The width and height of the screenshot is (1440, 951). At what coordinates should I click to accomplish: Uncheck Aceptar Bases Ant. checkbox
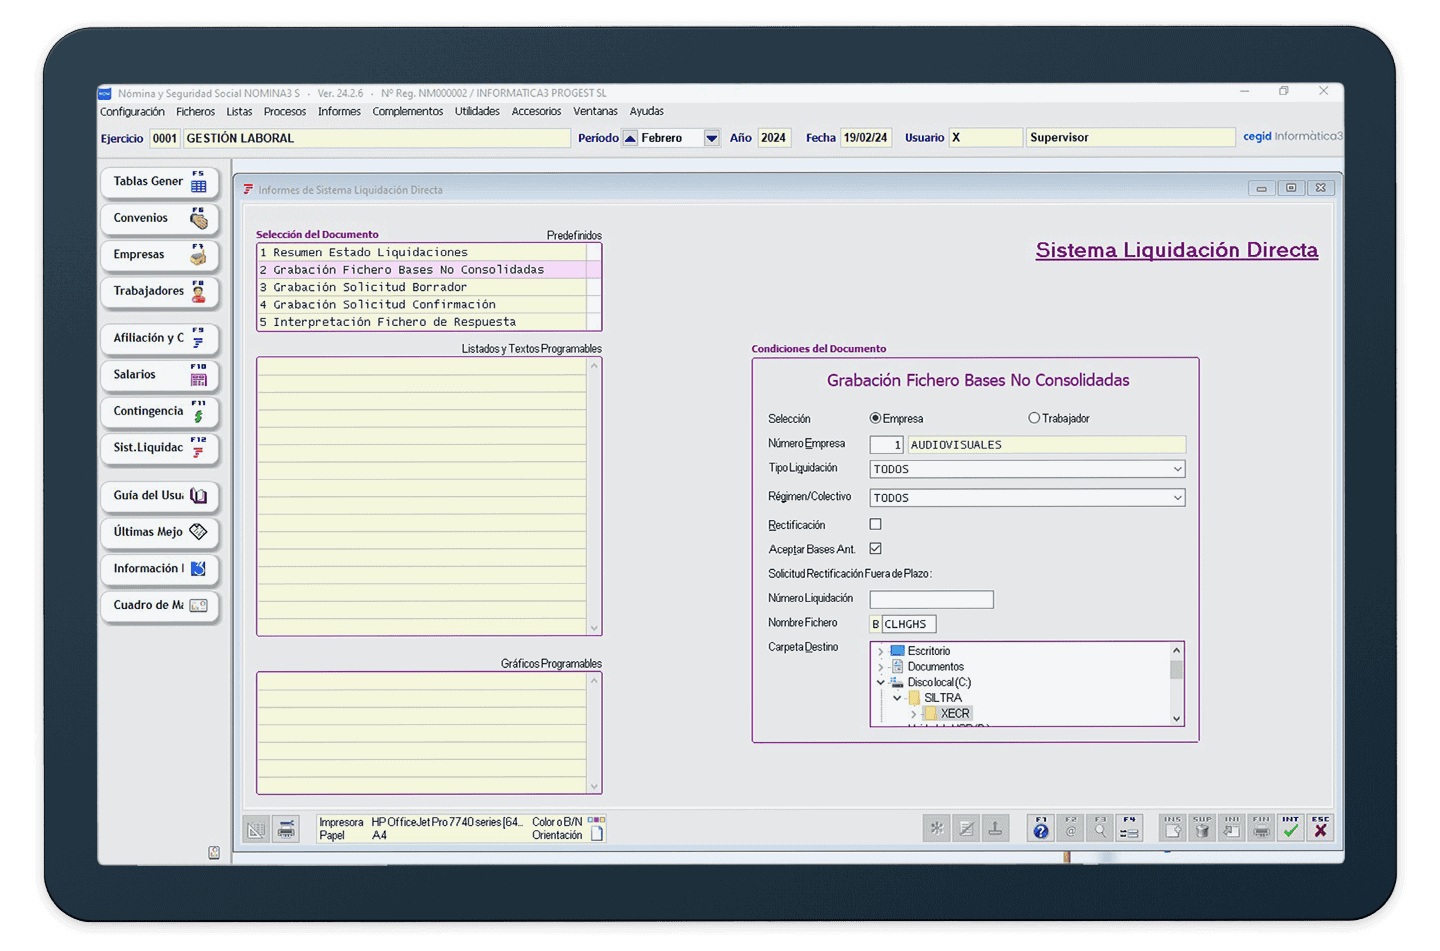[876, 548]
